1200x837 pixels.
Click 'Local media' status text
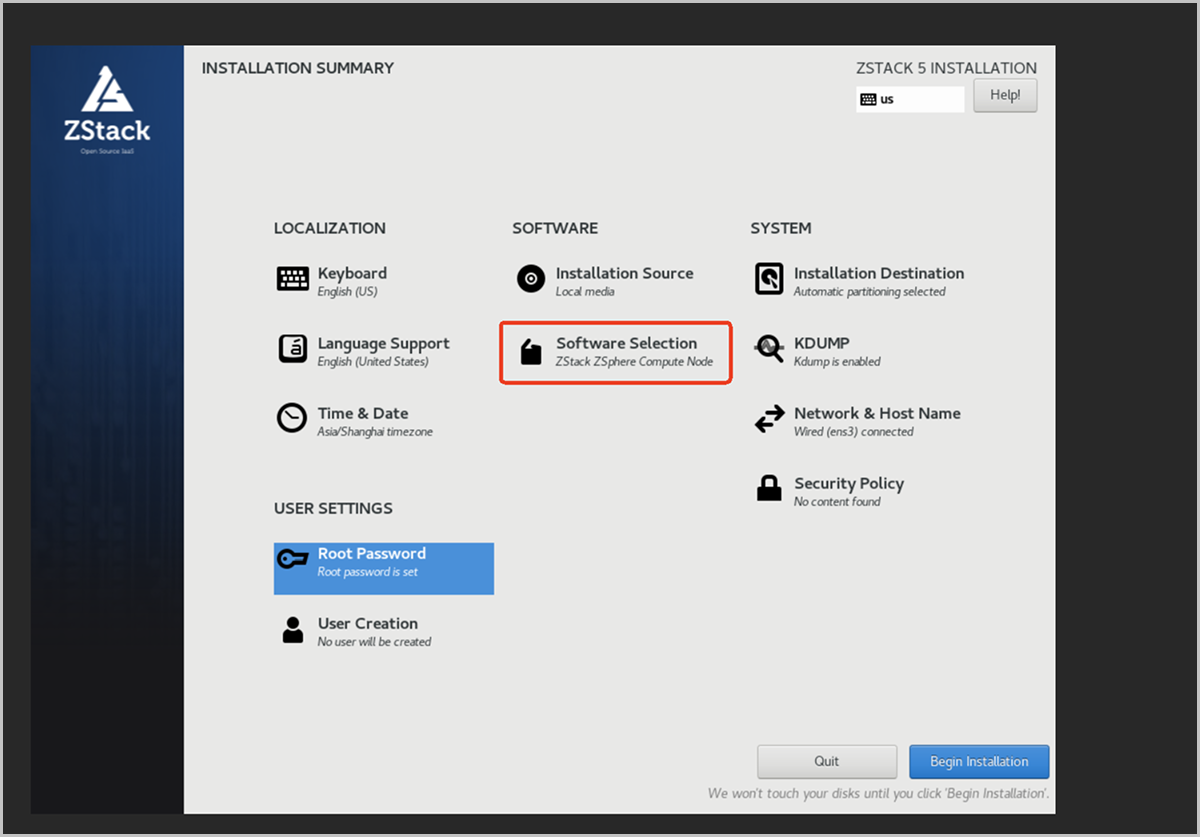(585, 292)
